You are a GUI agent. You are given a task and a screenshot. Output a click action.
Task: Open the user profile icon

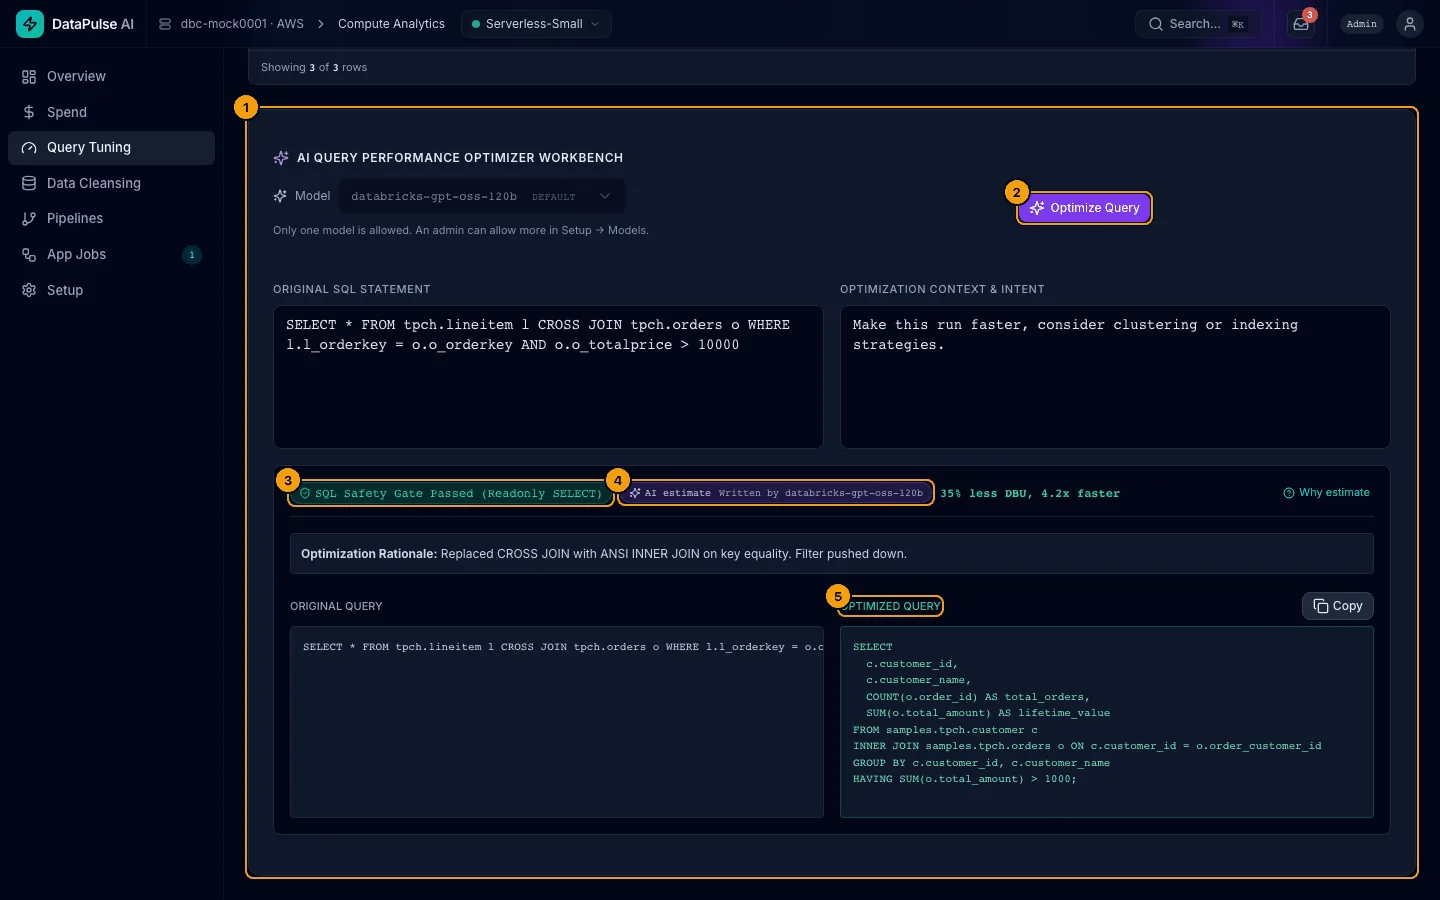1410,24
